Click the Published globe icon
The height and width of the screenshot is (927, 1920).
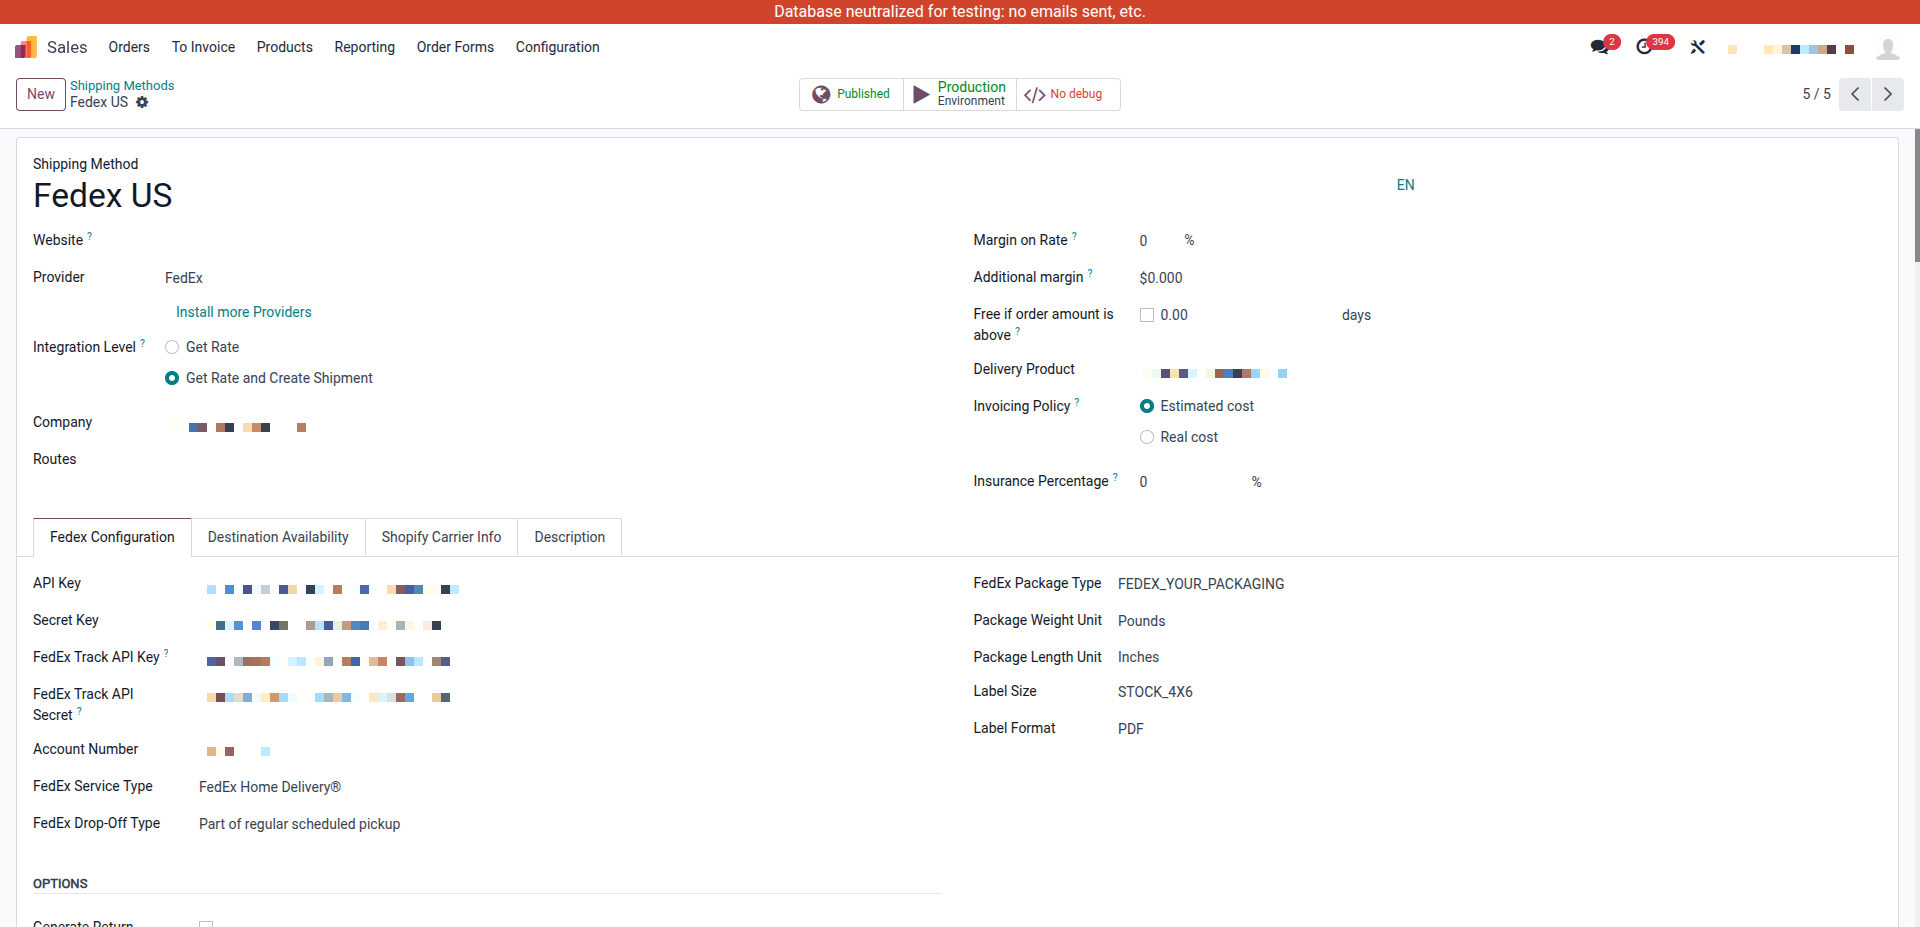(x=821, y=94)
